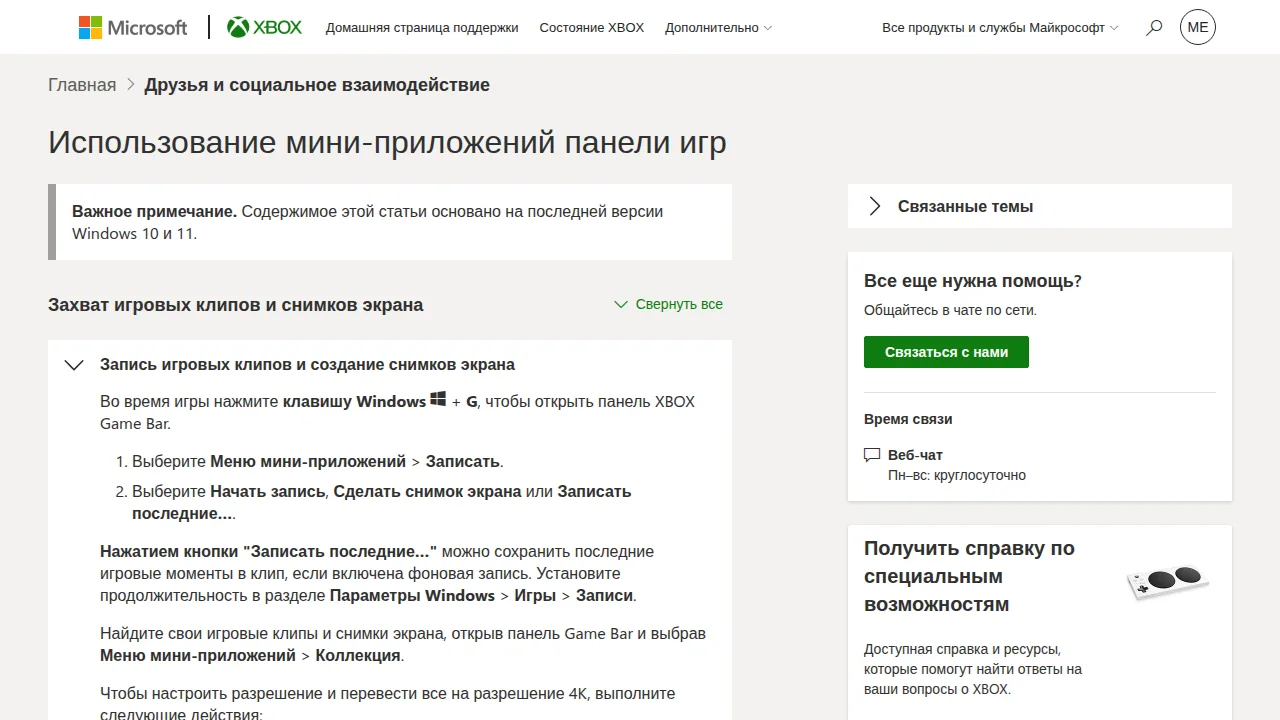Click the "Связаться с нами" button
The height and width of the screenshot is (720, 1280).
coord(946,352)
